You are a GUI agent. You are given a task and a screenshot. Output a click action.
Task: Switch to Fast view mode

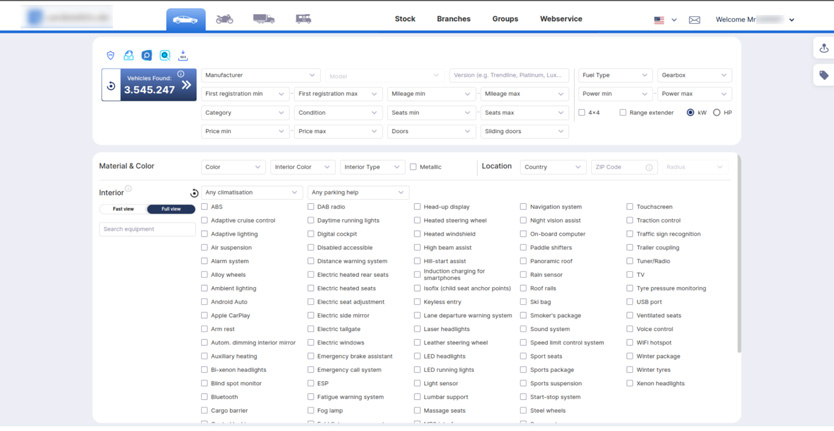[x=123, y=209]
